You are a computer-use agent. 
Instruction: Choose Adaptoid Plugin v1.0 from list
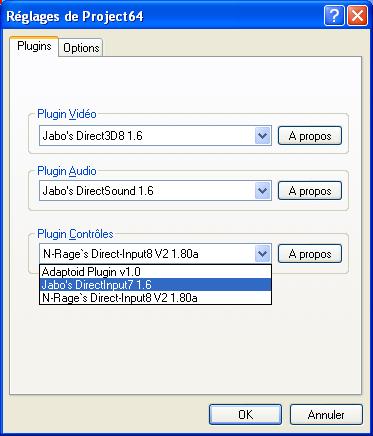(x=155, y=272)
